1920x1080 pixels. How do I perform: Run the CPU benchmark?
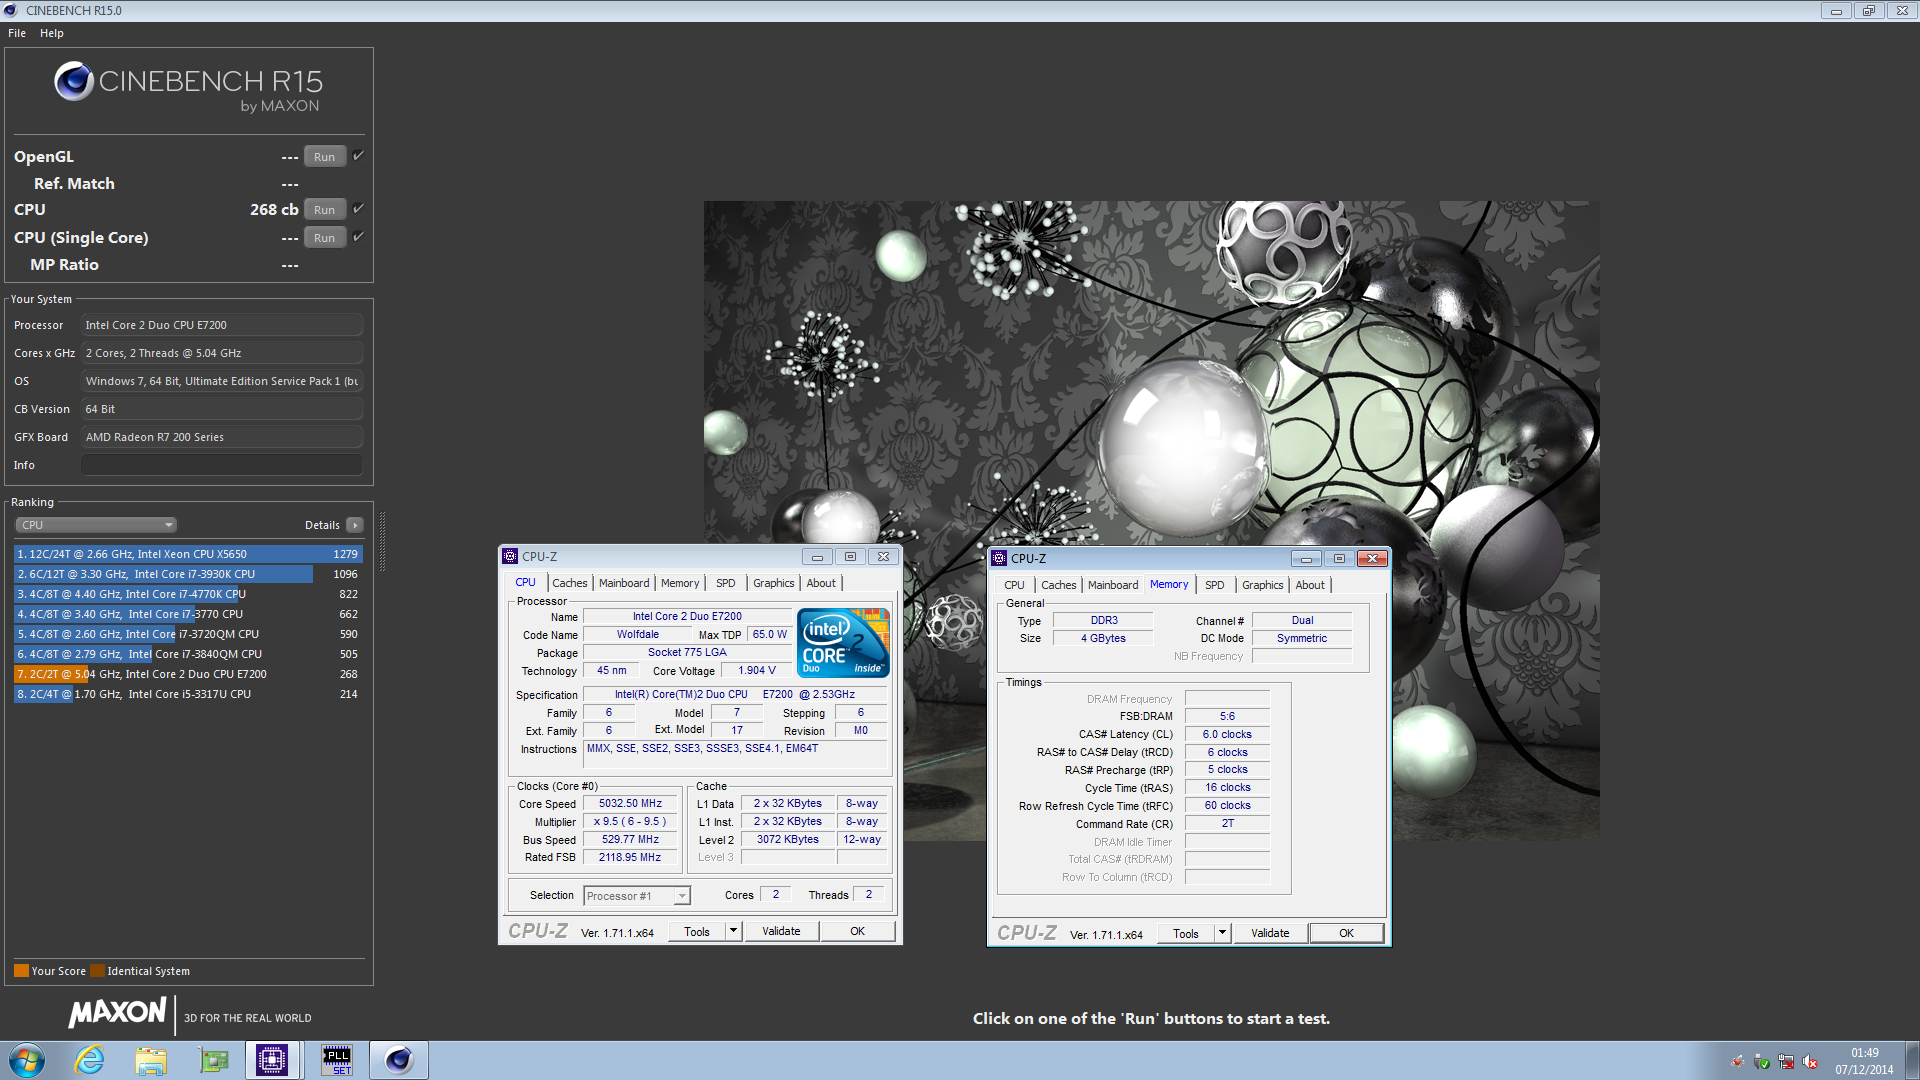[325, 210]
